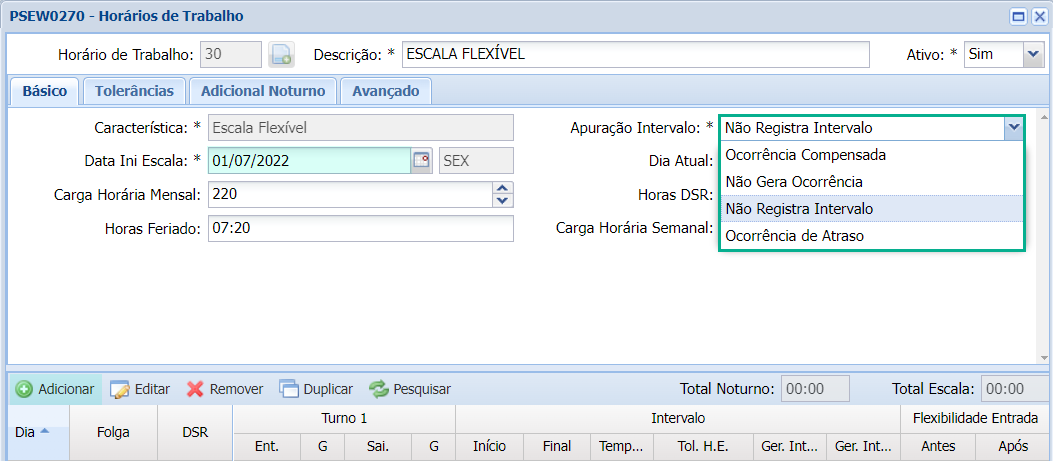The image size is (1053, 461).
Task: Maximize the Horários de Trabalho window
Action: (x=1019, y=16)
